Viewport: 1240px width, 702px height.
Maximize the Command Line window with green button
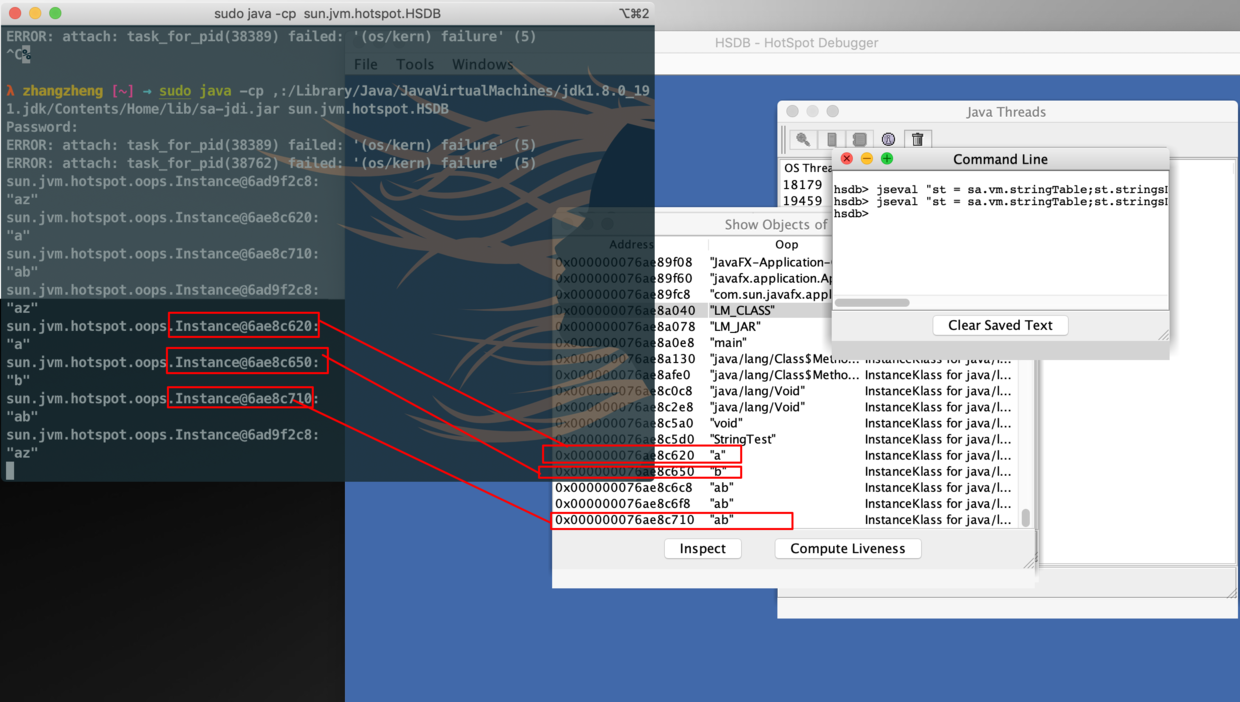point(887,159)
